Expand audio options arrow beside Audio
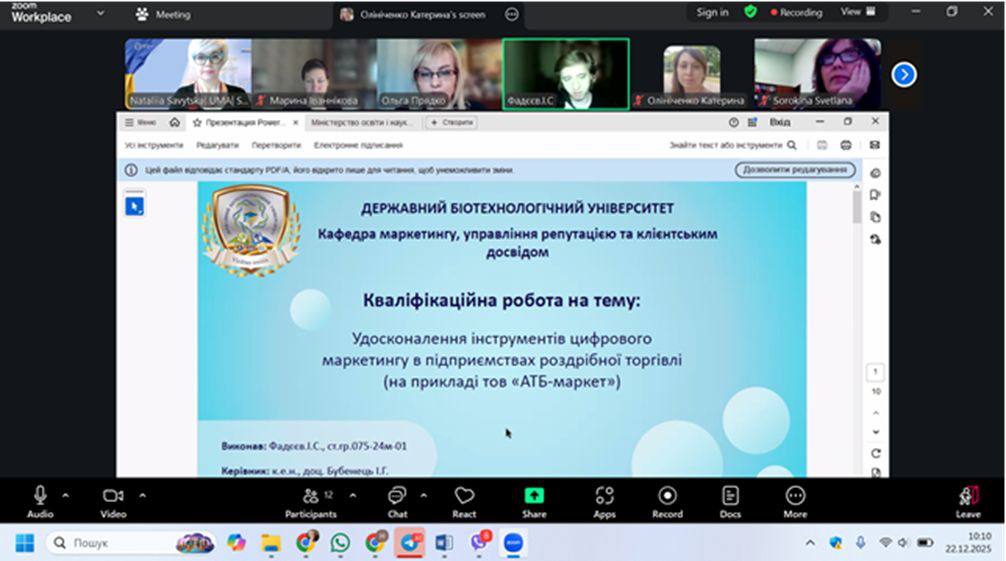The height and width of the screenshot is (561, 1006). 66,495
